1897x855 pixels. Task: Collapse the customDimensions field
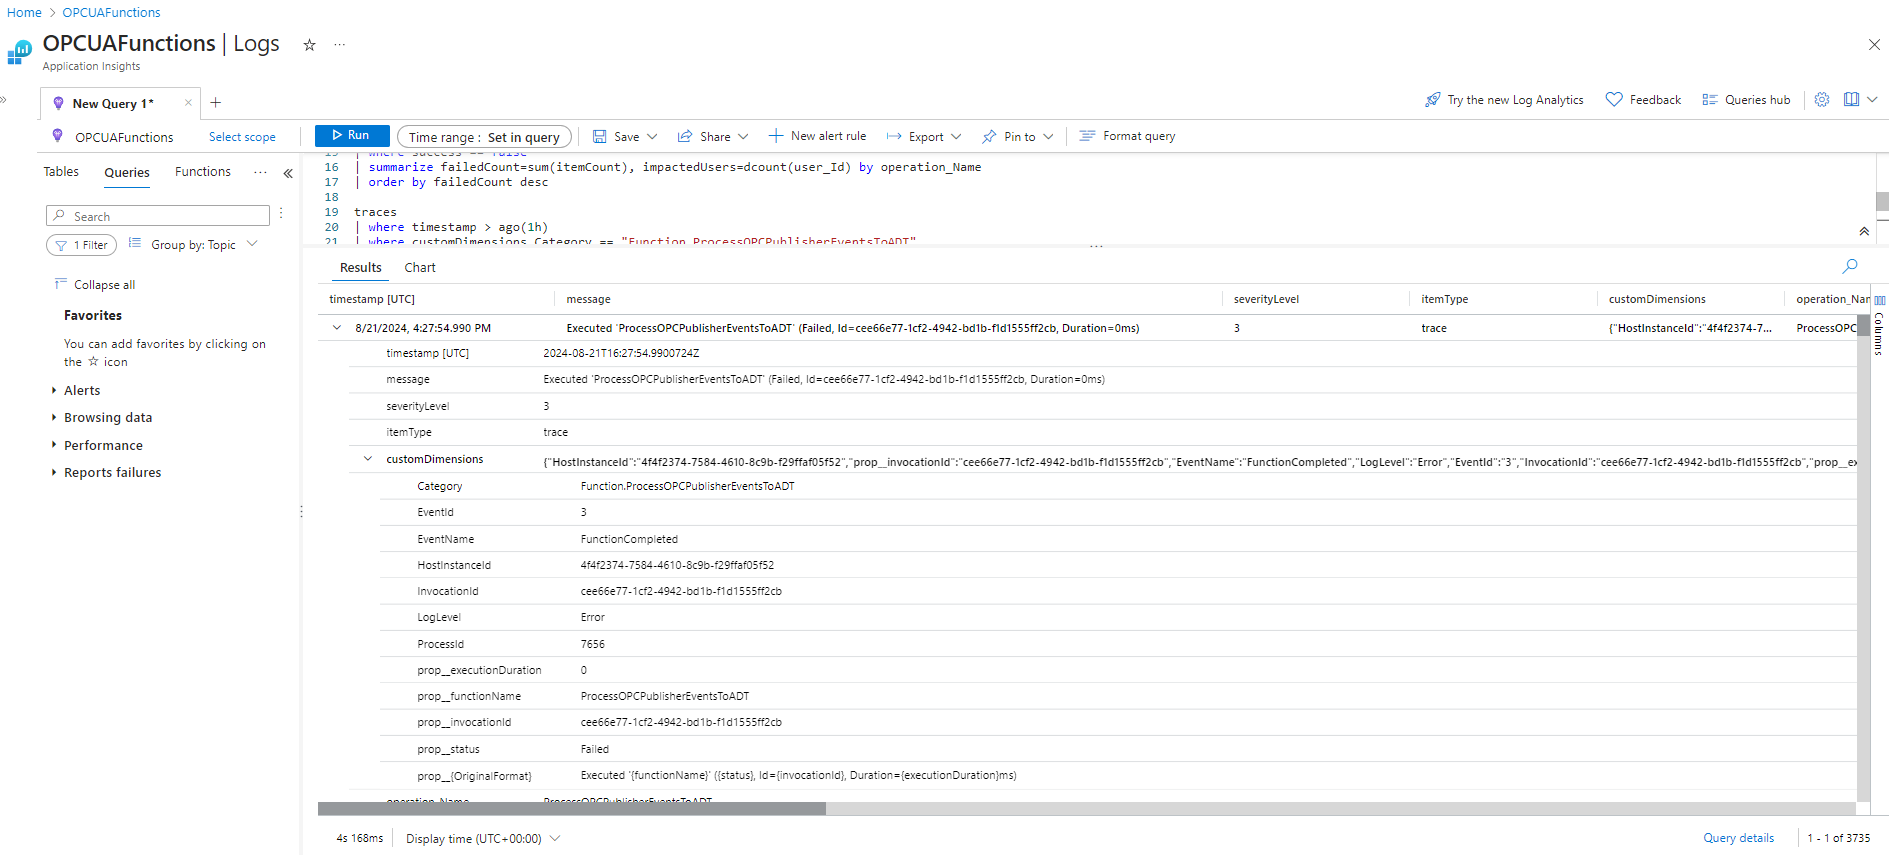pos(368,459)
